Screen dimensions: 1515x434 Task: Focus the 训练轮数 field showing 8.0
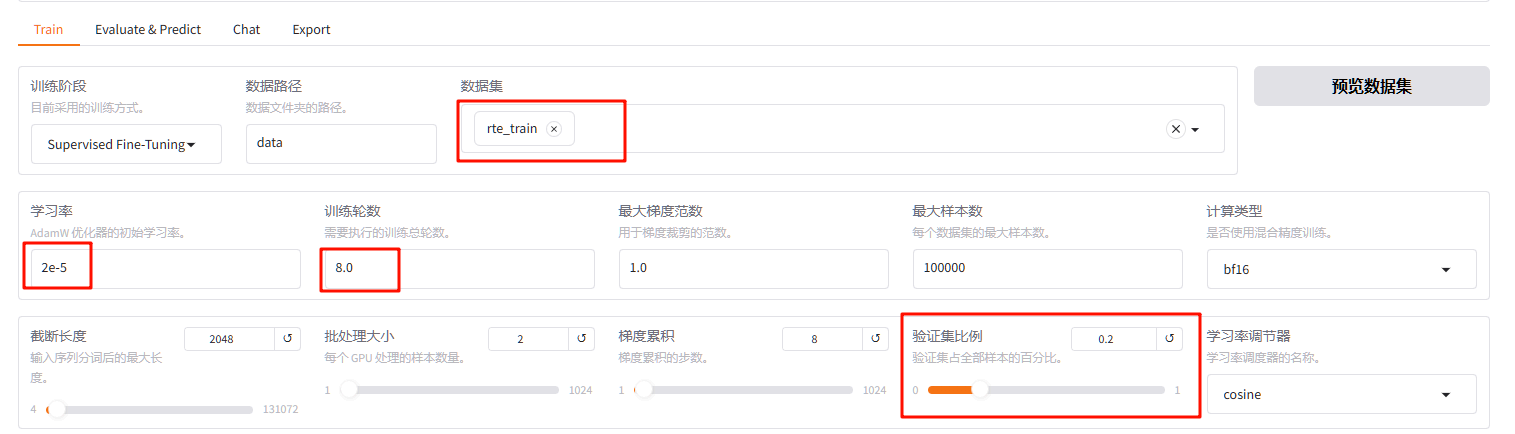pos(457,269)
